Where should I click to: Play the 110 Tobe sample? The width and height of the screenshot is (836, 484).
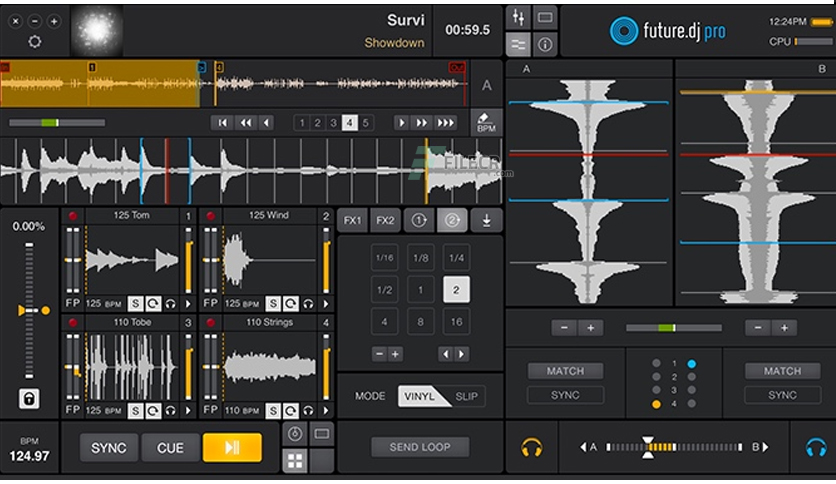coord(188,410)
